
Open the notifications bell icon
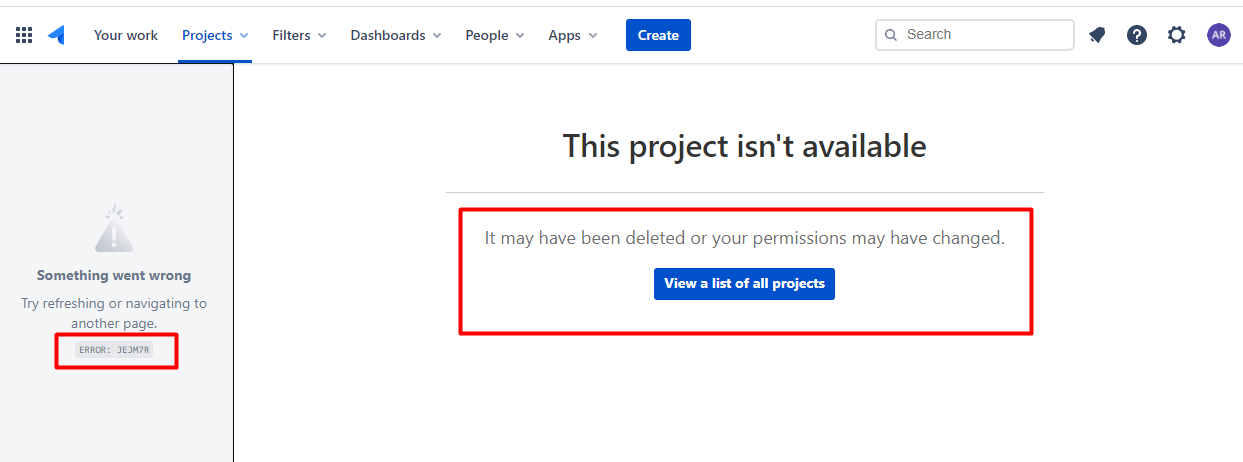pos(1097,35)
